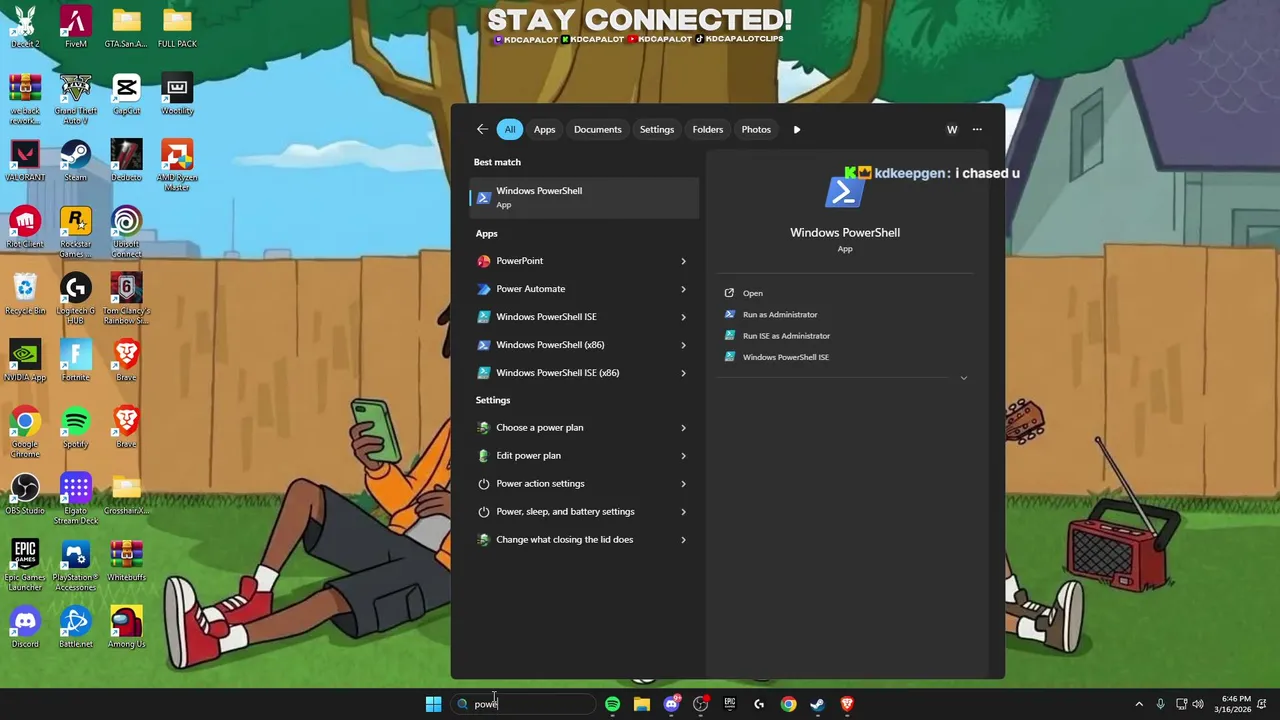
Task: Switch to Folders search filter
Action: point(708,129)
